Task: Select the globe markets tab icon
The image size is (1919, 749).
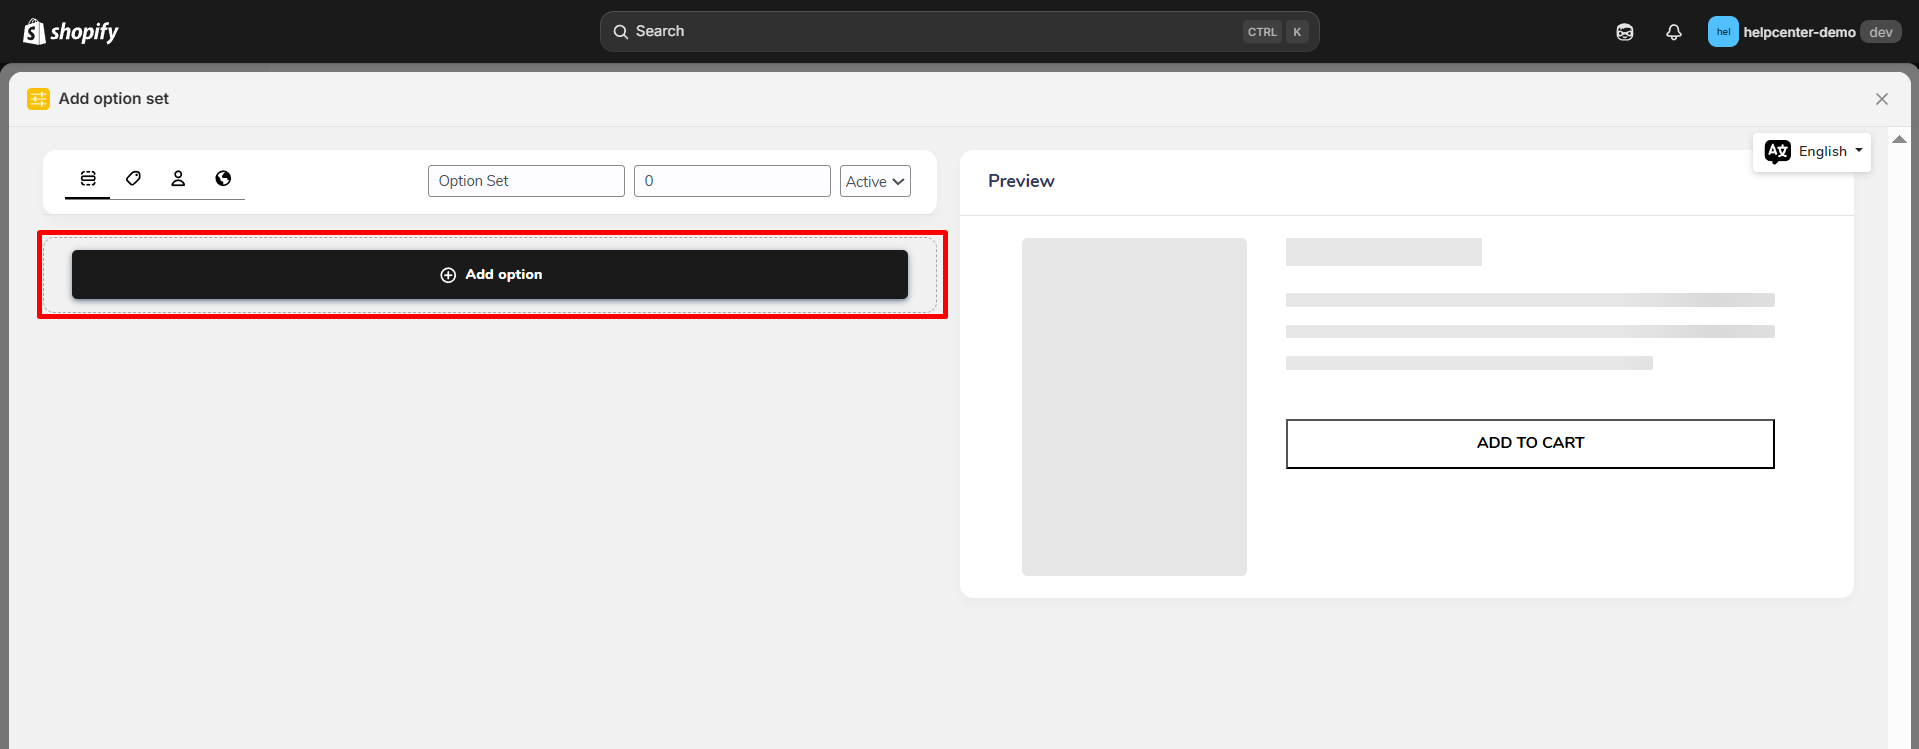Action: 223,178
